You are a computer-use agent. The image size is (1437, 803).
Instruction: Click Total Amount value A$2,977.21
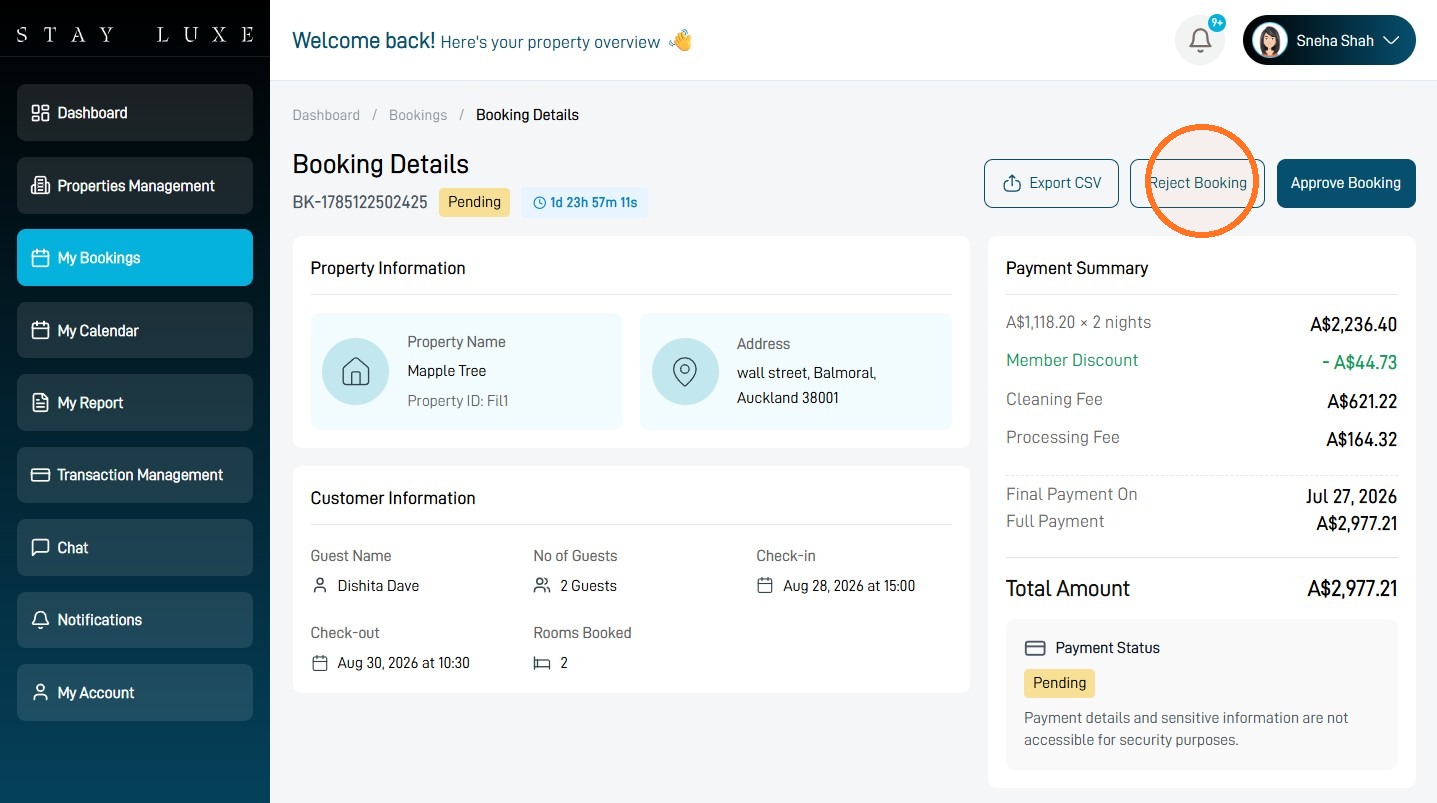(x=1352, y=589)
